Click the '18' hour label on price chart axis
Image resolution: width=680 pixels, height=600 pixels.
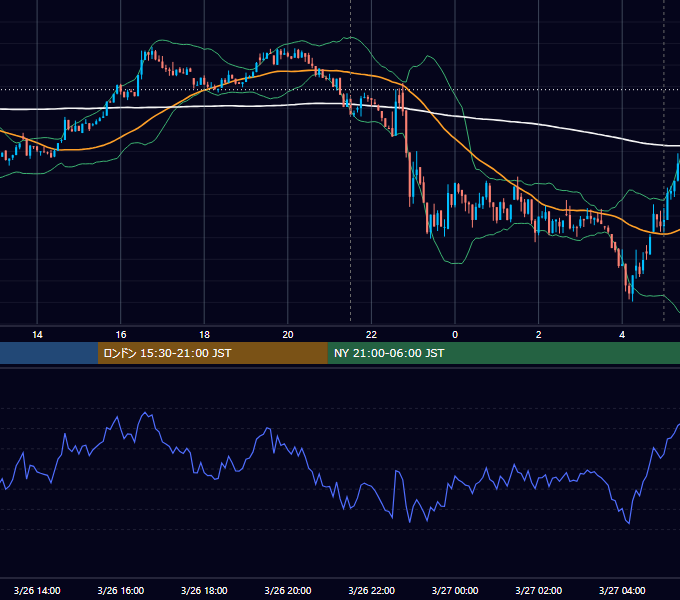point(204,335)
